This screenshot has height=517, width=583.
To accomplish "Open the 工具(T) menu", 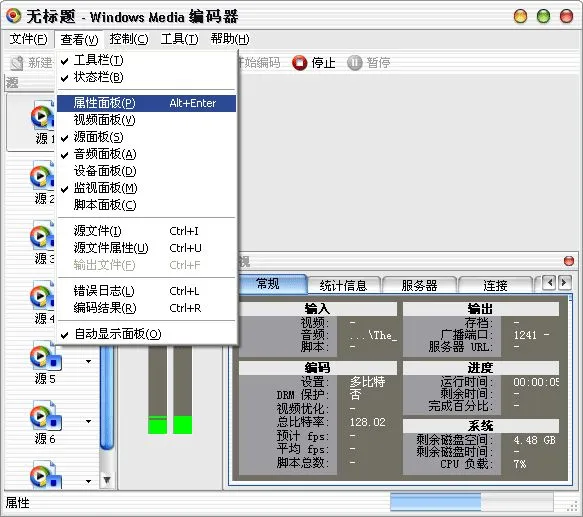I will pyautogui.click(x=179, y=39).
